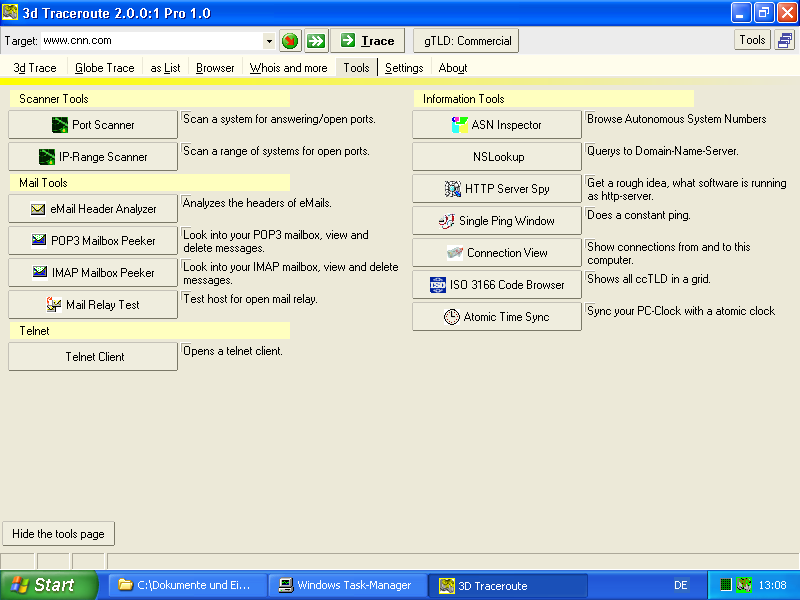Viewport: 800px width, 600px height.
Task: Expand the Target address dropdown
Action: click(x=269, y=41)
